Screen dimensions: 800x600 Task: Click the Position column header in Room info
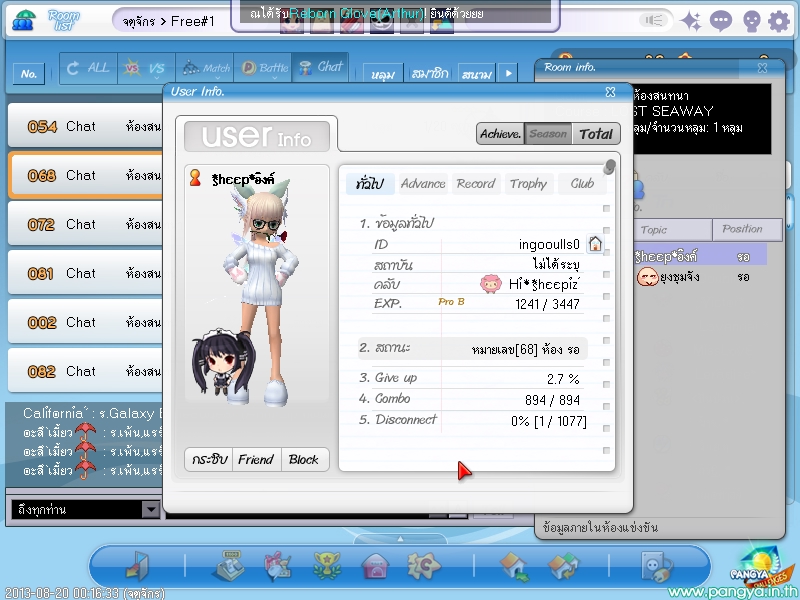[x=747, y=230]
